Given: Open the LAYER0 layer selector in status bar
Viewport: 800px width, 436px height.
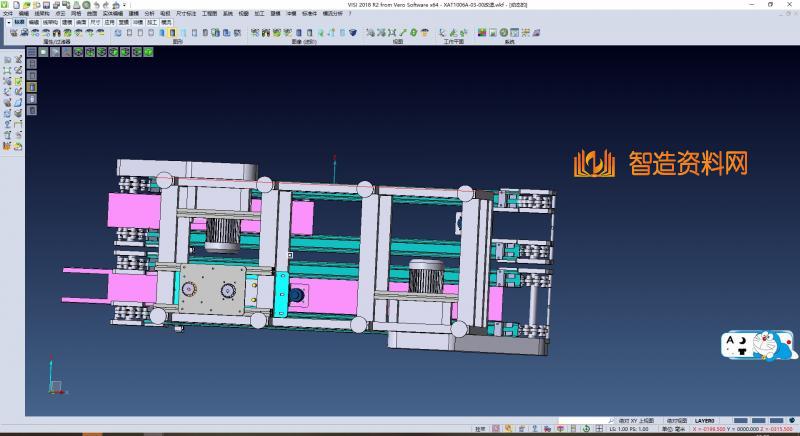Looking at the screenshot, I should pos(705,421).
